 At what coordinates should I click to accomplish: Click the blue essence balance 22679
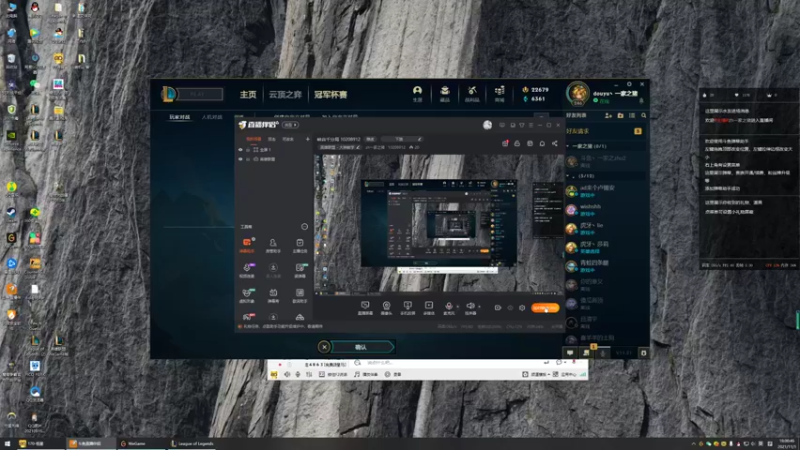(x=535, y=90)
